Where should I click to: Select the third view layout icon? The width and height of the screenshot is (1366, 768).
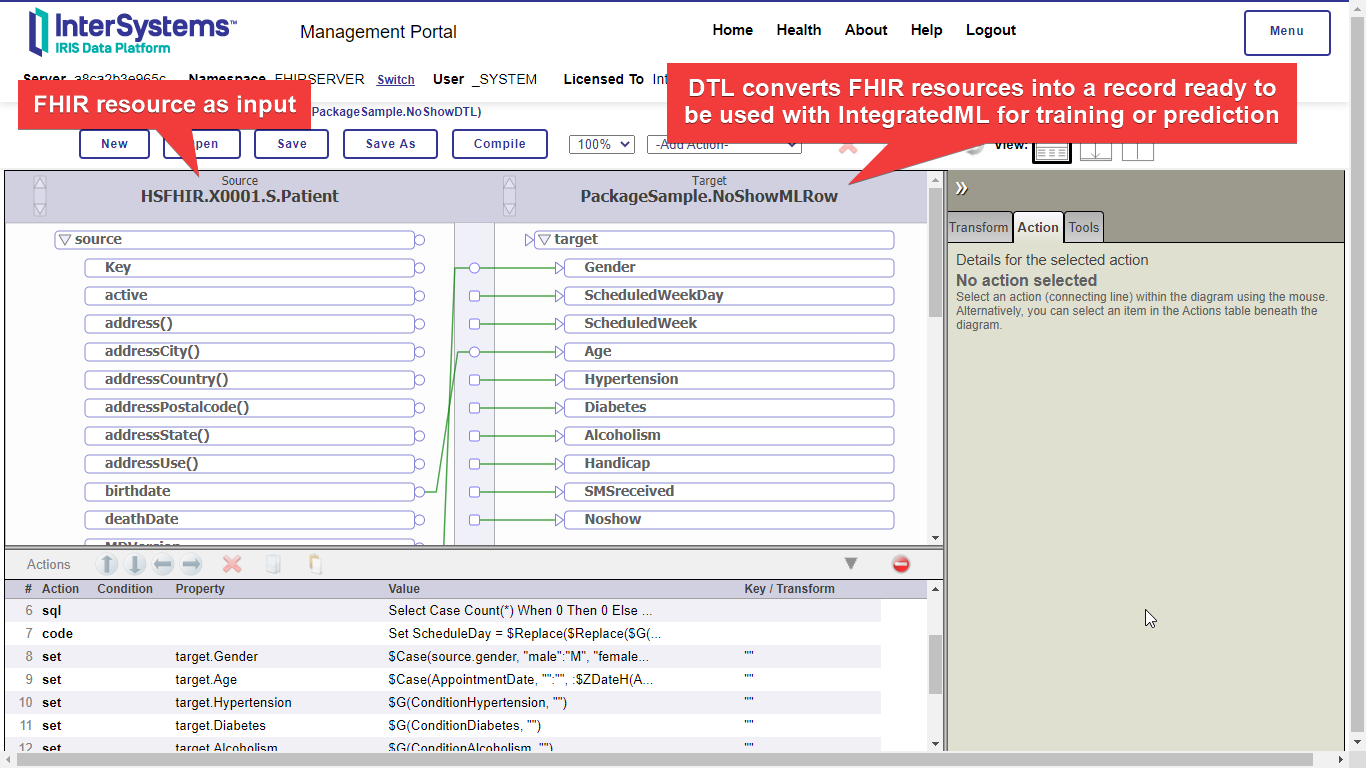click(x=1138, y=151)
